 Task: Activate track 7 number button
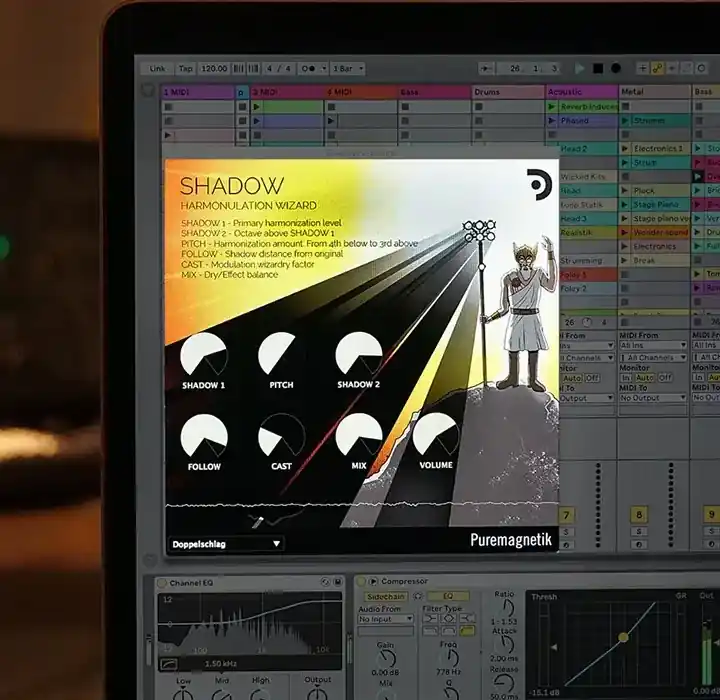pos(566,515)
